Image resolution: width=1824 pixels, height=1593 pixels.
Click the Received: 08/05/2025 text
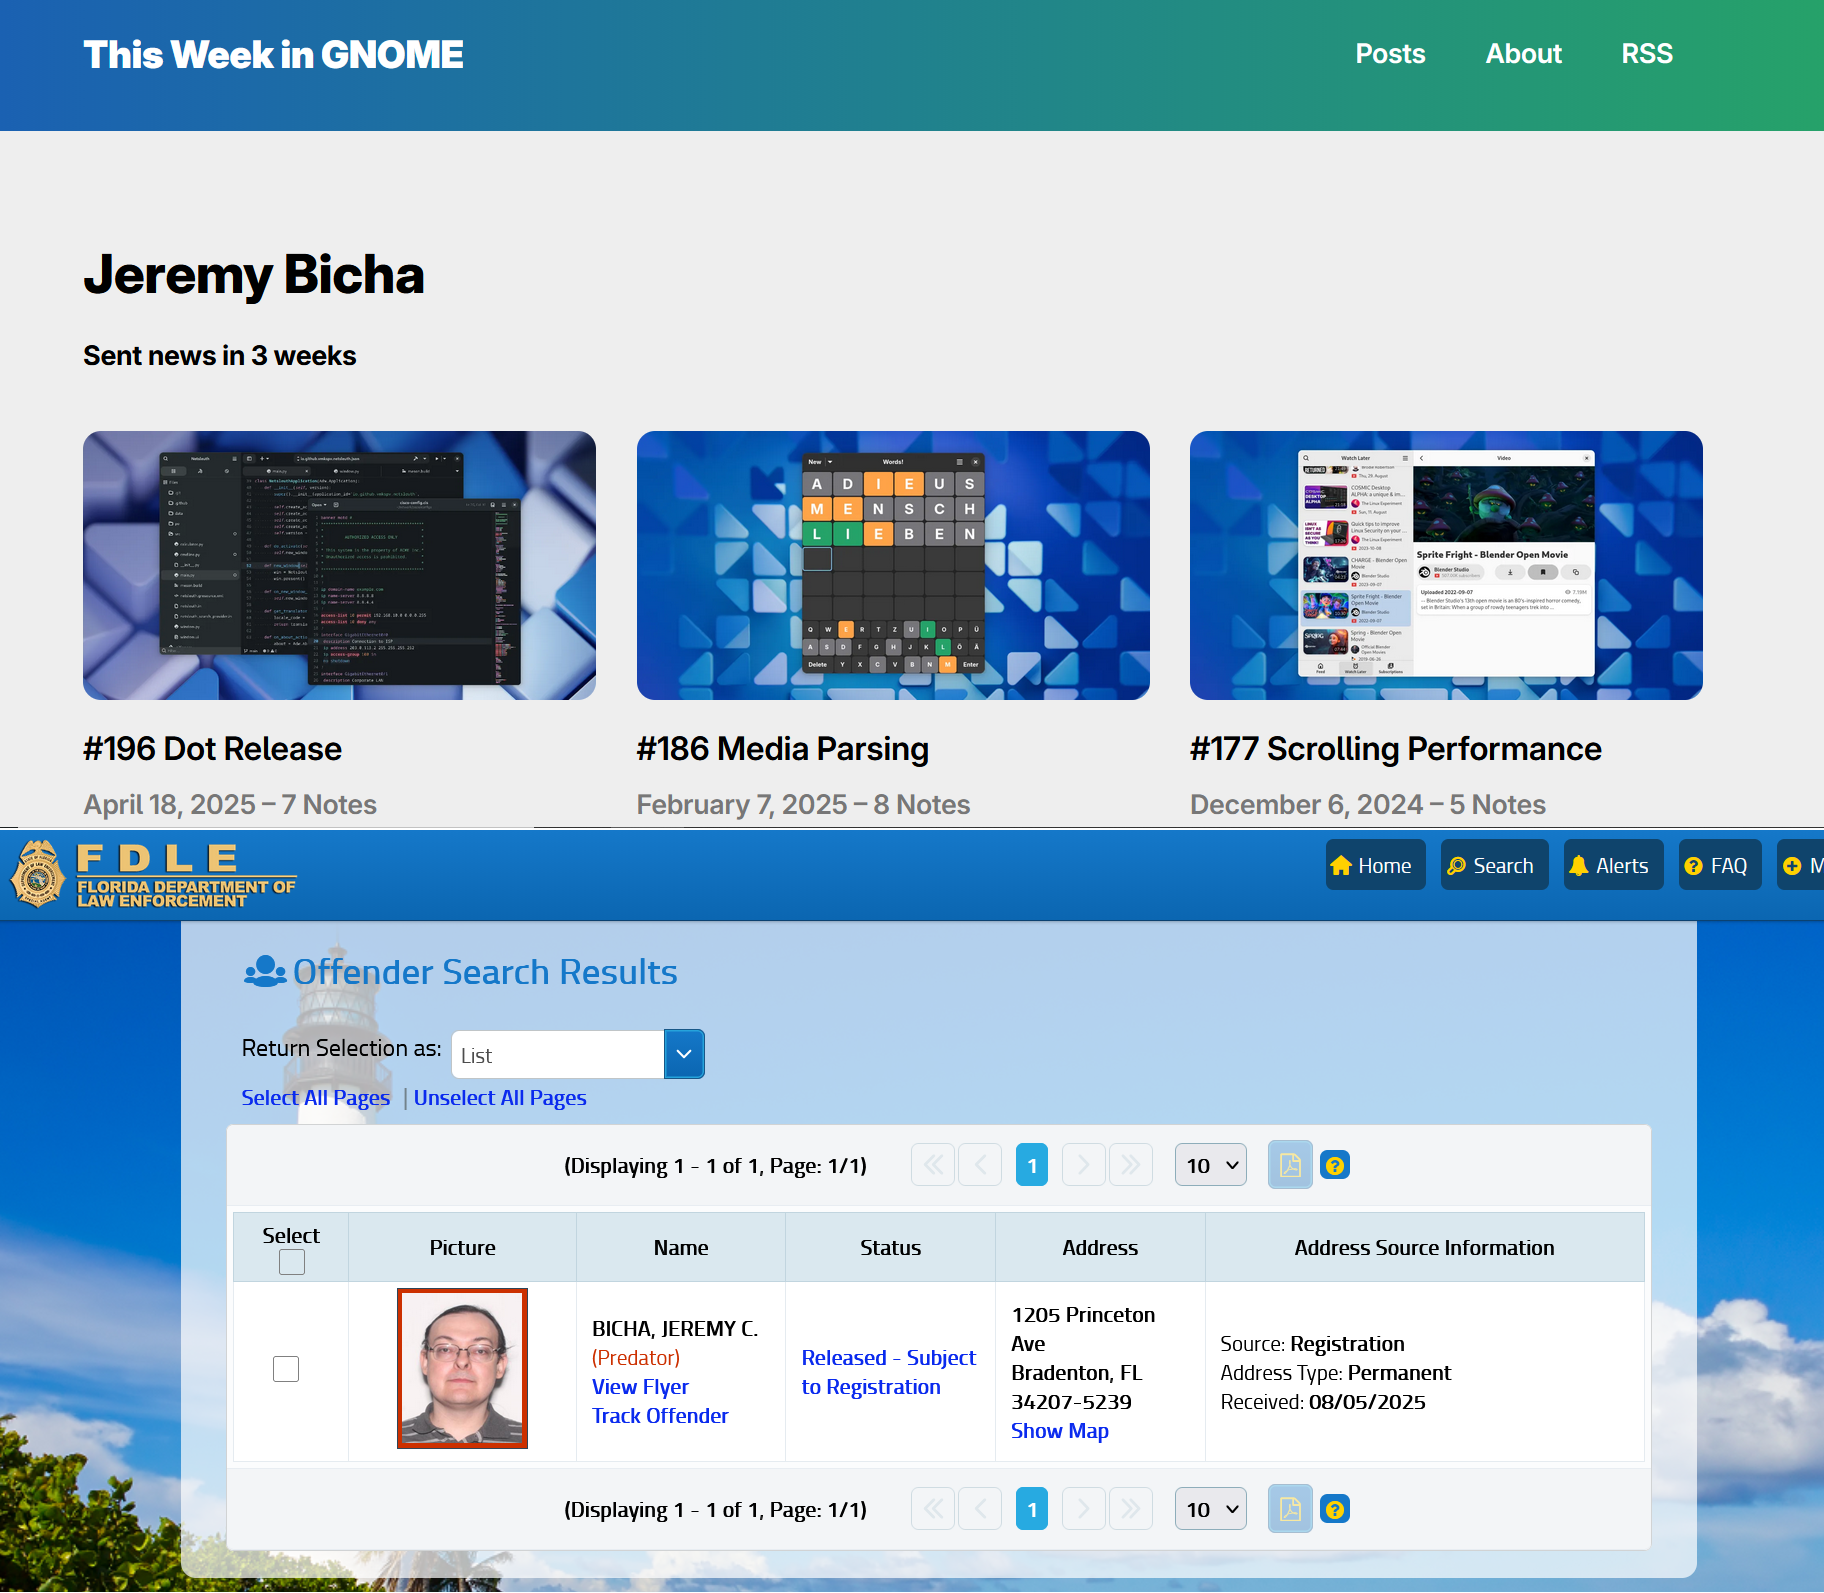(1323, 1402)
